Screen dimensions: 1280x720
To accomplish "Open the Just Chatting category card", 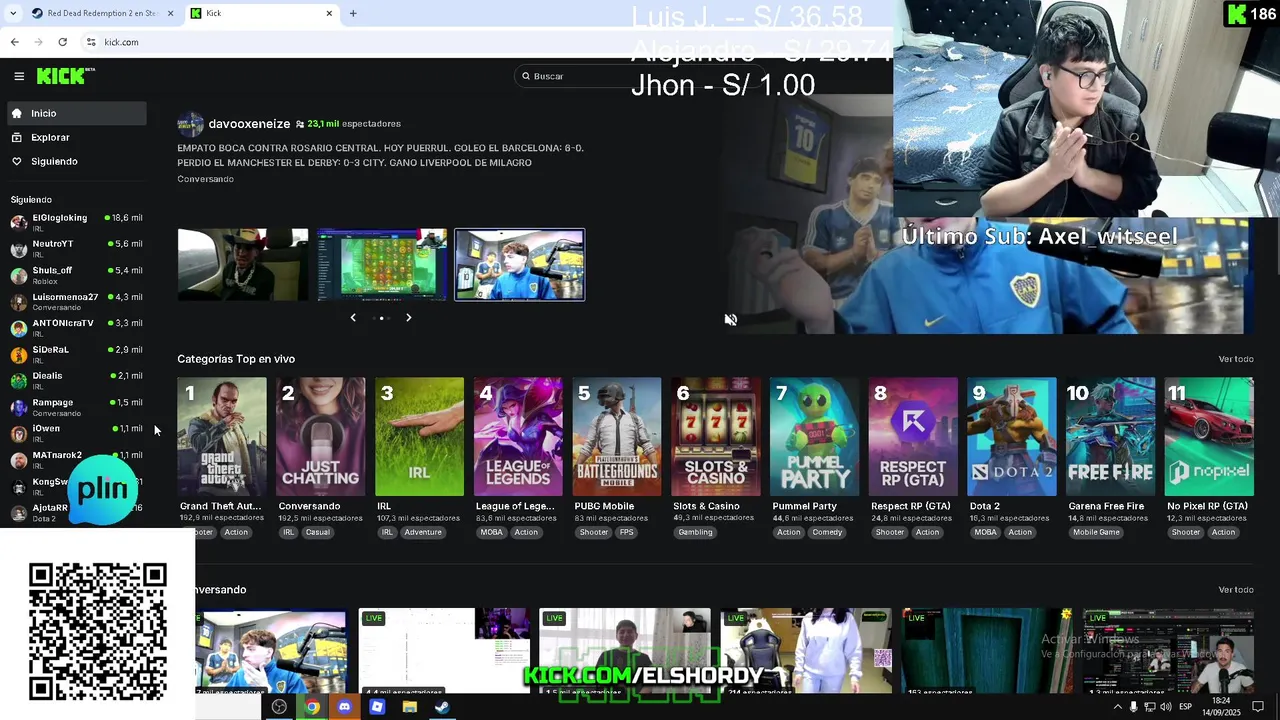I will 321,436.
